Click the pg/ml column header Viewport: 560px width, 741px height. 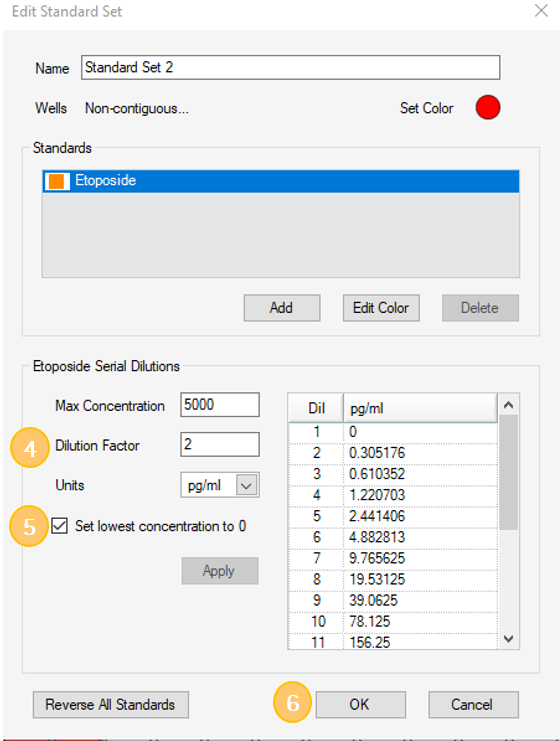coord(420,408)
